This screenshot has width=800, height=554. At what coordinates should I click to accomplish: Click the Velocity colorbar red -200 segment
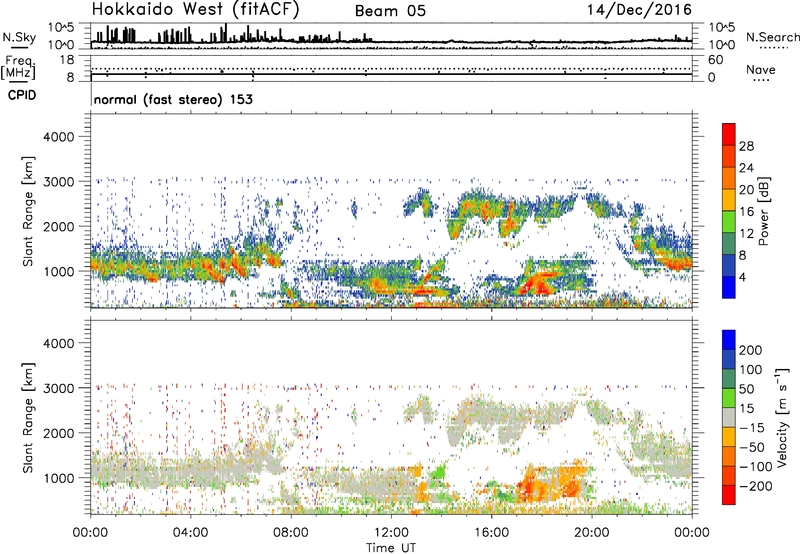(729, 495)
